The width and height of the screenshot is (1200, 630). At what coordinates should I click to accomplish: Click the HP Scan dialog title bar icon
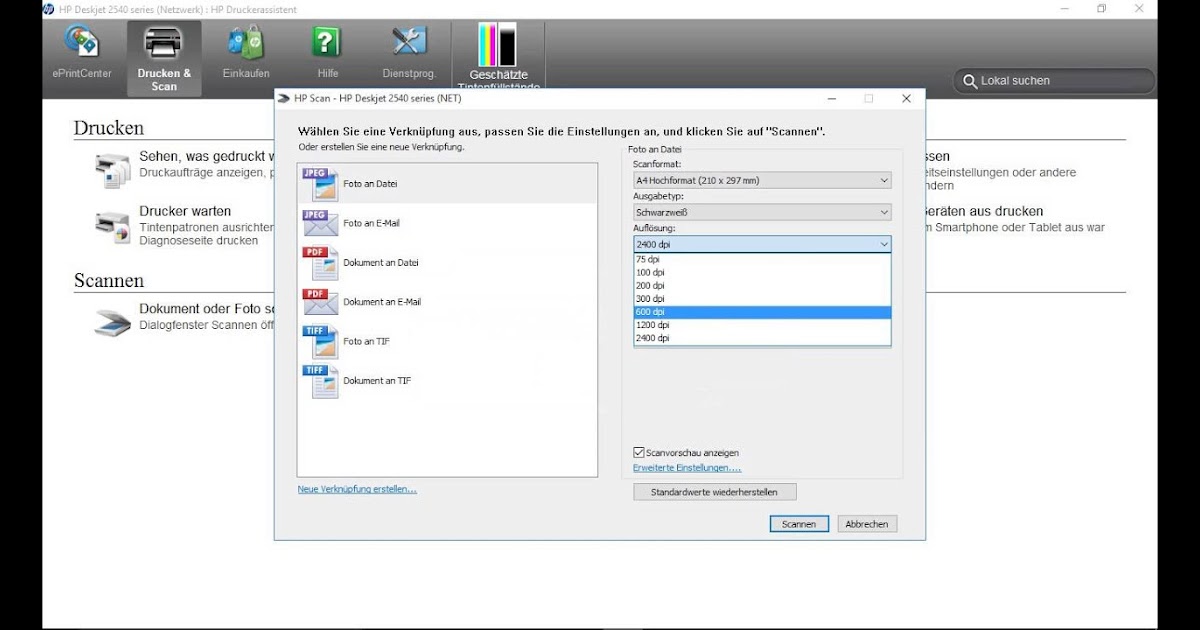(284, 98)
